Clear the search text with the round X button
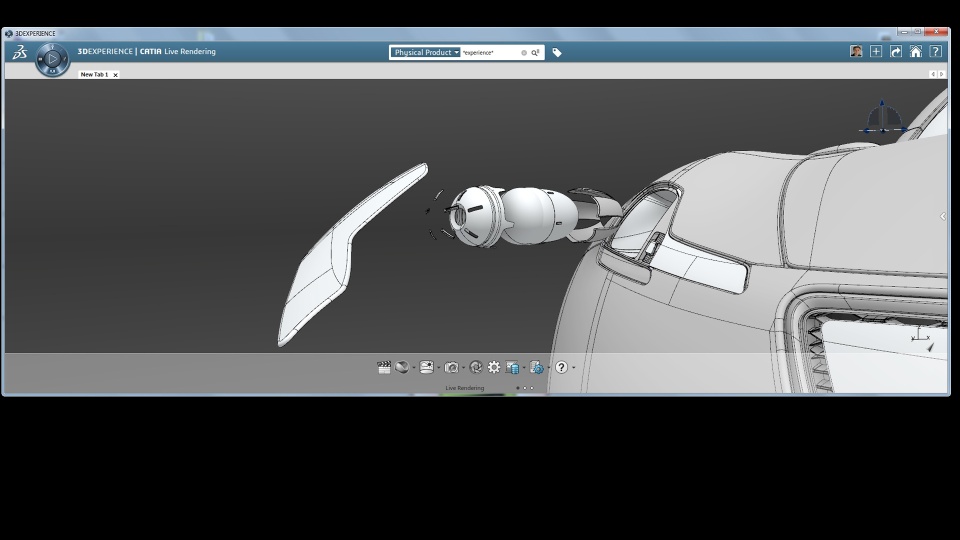960x540 pixels. 524,53
